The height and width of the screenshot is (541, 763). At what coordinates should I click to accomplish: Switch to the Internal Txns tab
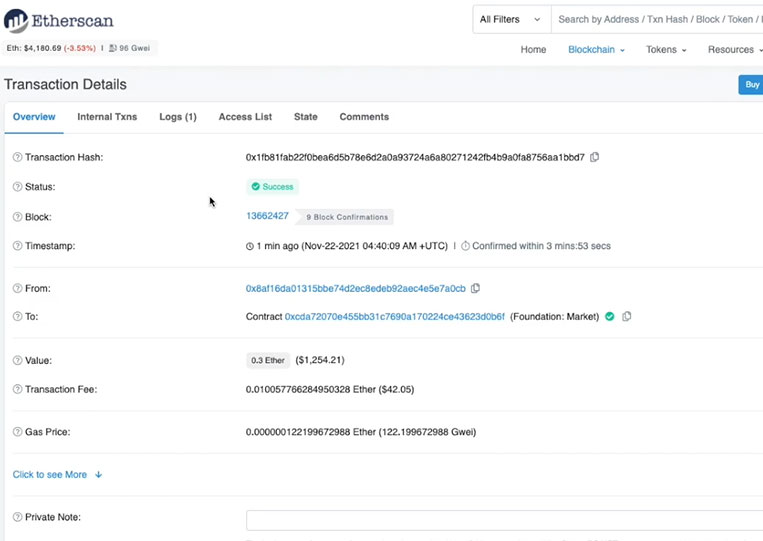(x=107, y=117)
